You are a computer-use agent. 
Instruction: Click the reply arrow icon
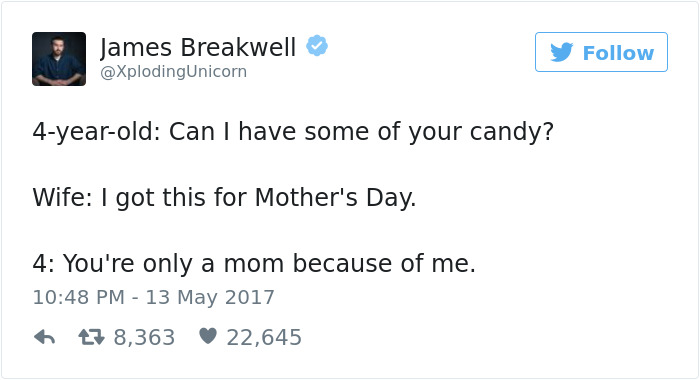click(44, 338)
